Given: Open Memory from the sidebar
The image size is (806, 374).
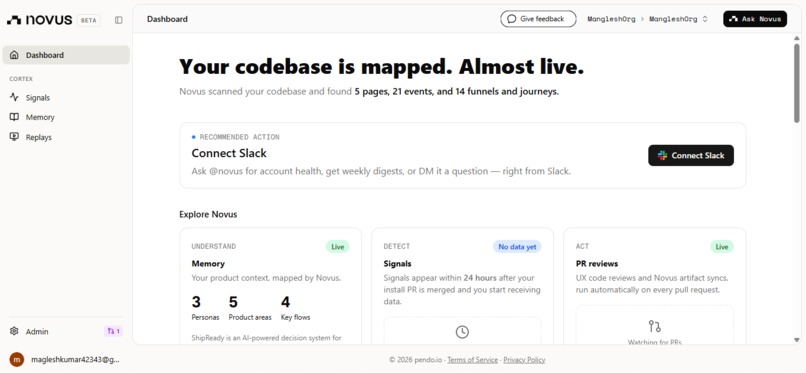Looking at the screenshot, I should pos(66,117).
